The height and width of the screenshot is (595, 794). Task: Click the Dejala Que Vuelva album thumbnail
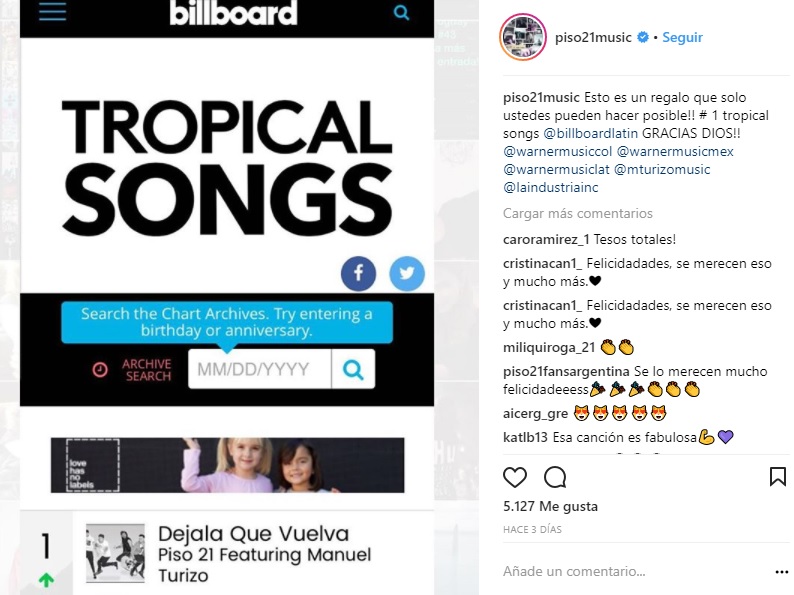[x=115, y=553]
